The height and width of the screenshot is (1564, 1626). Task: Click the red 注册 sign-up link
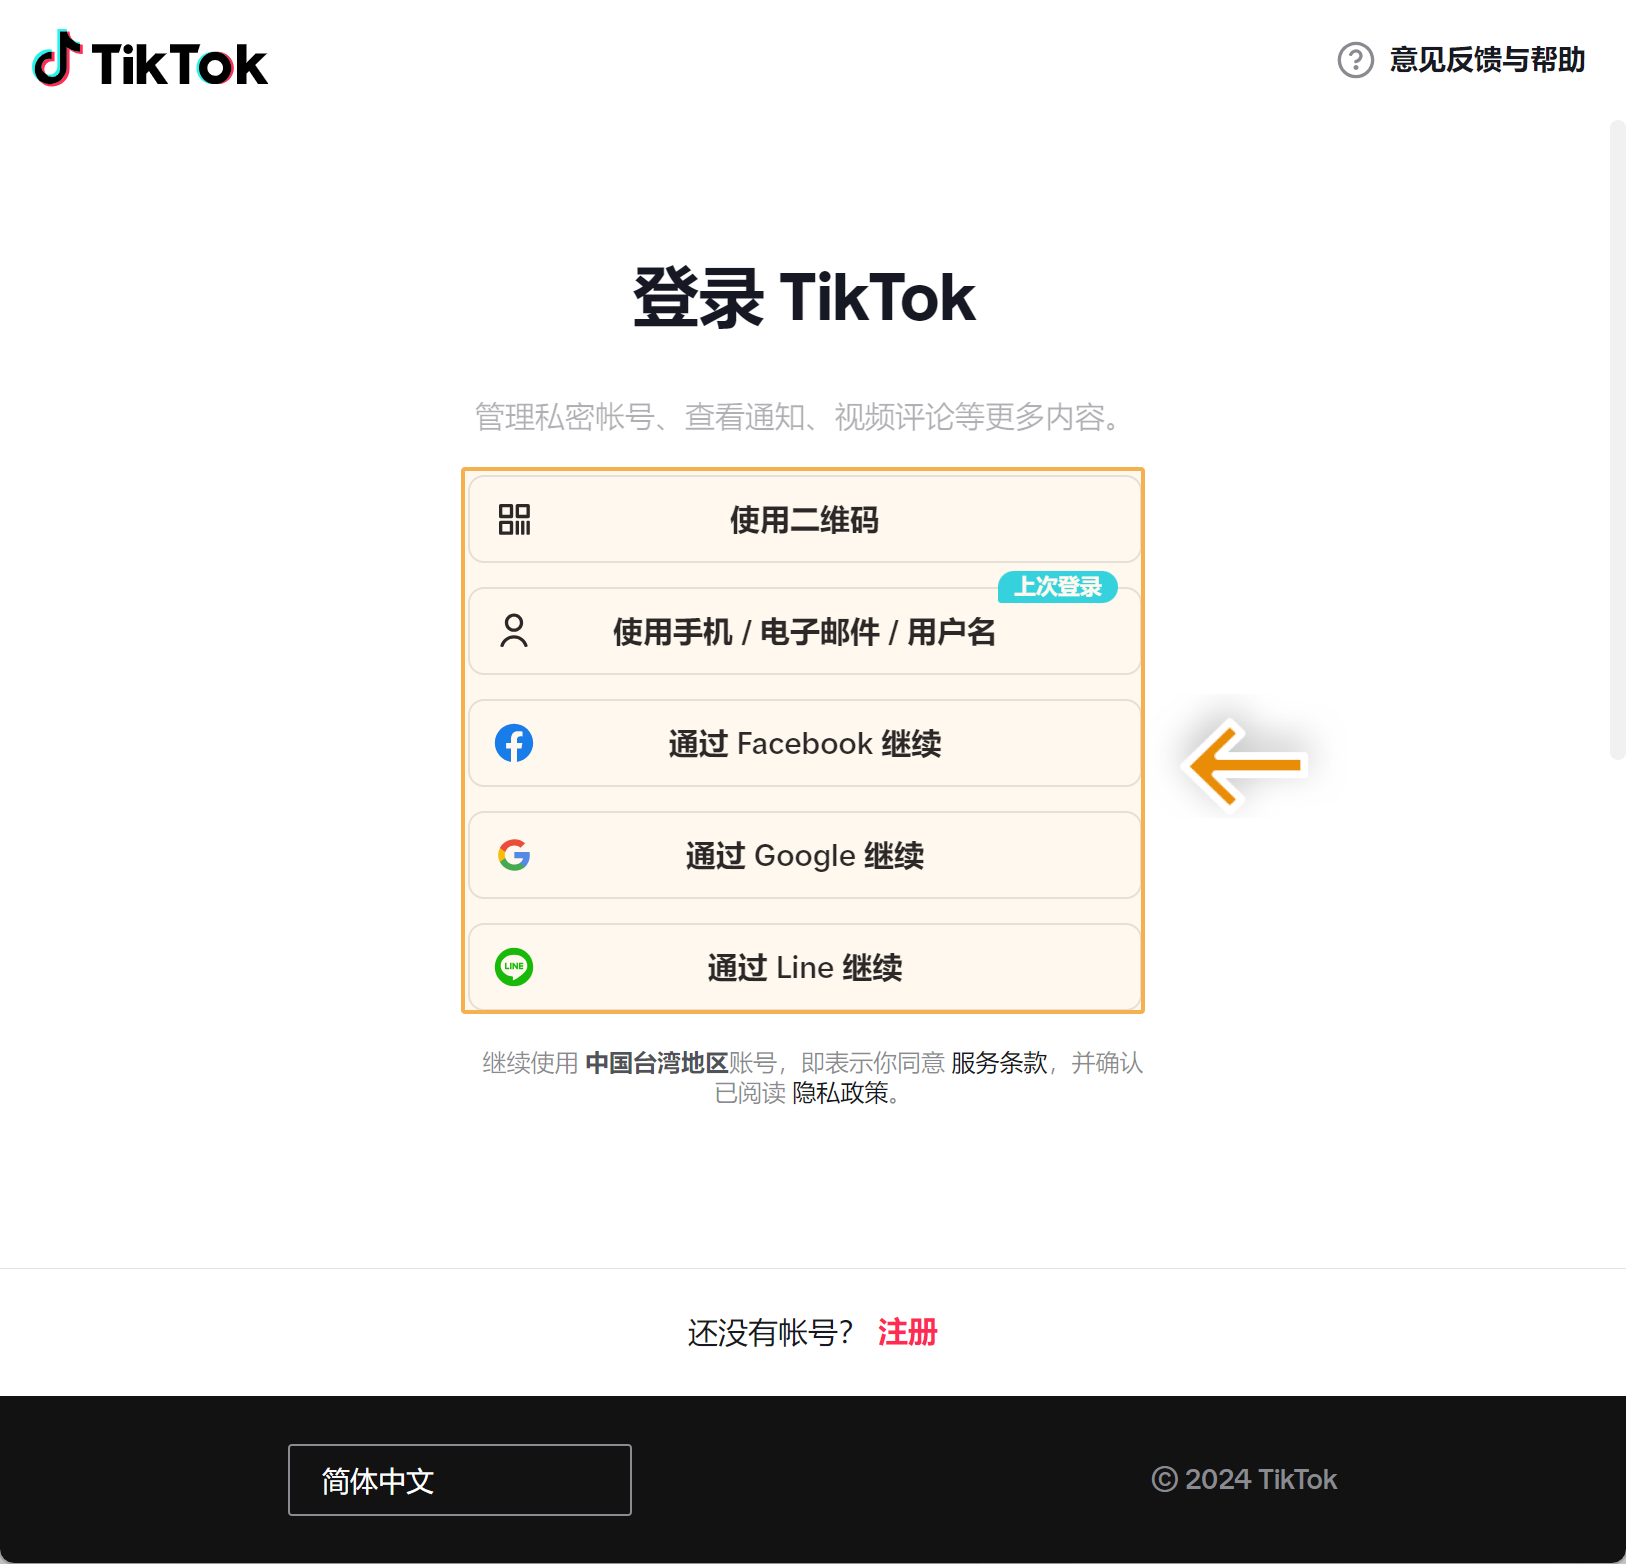pyautogui.click(x=907, y=1332)
